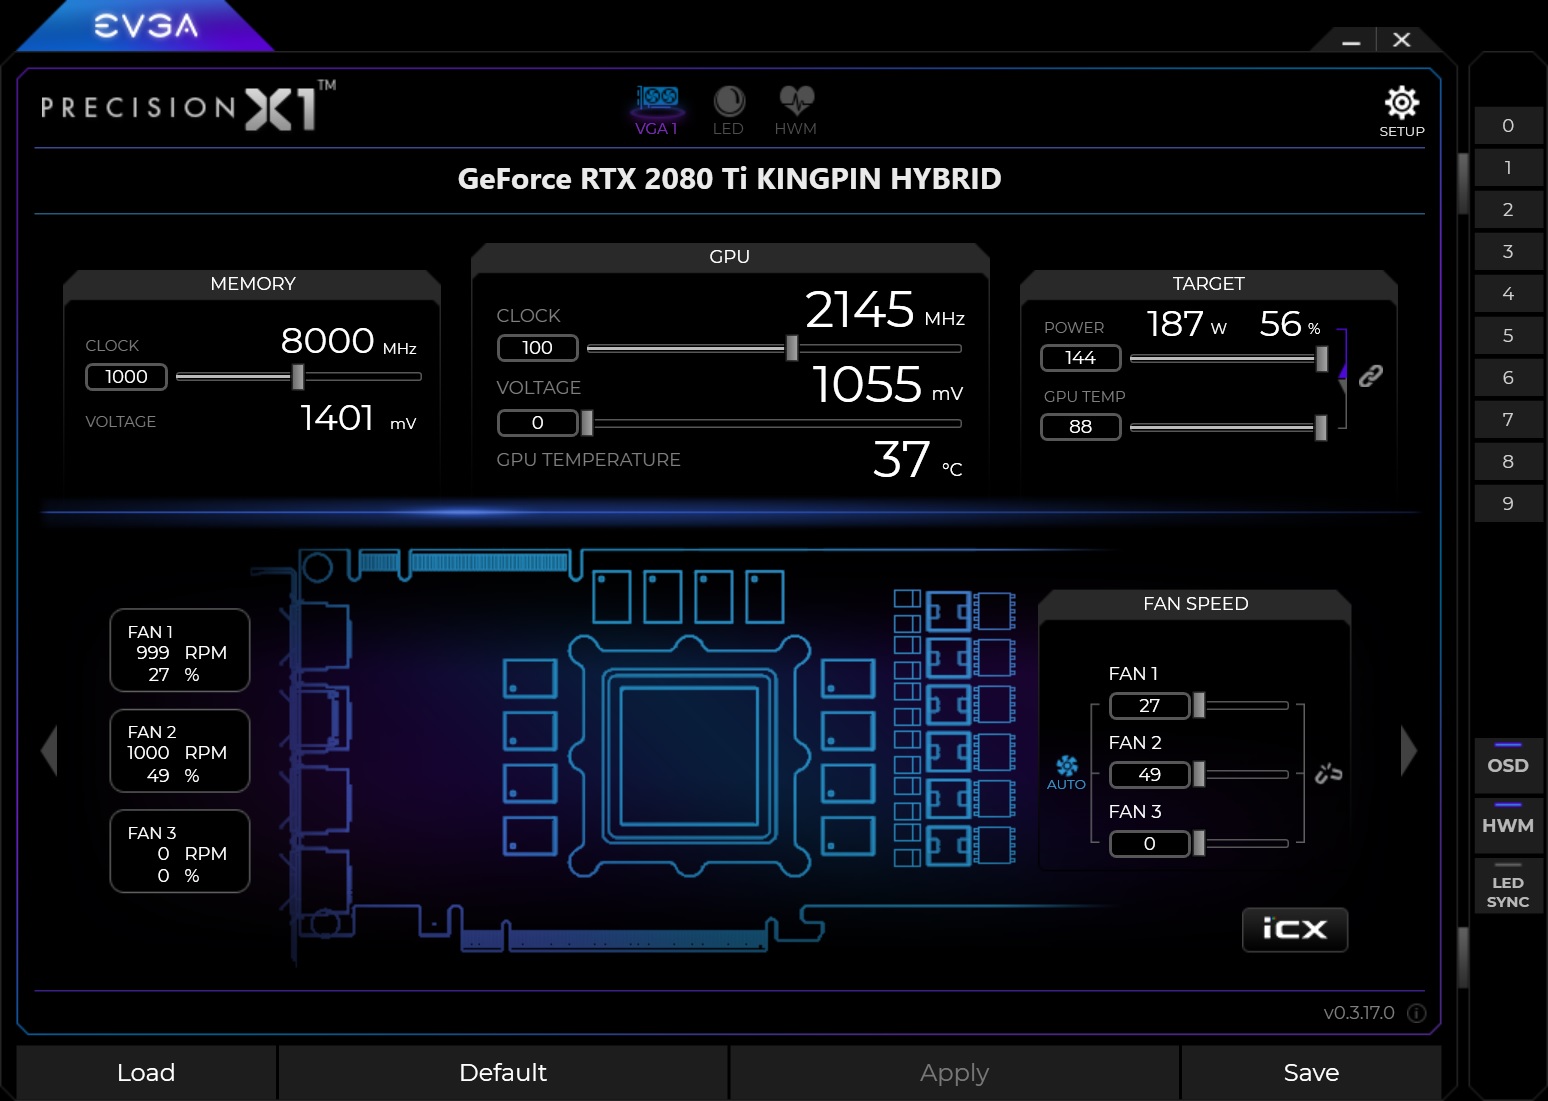The image size is (1548, 1101).
Task: Click the Fan 1 speed input field
Action: click(x=1149, y=705)
